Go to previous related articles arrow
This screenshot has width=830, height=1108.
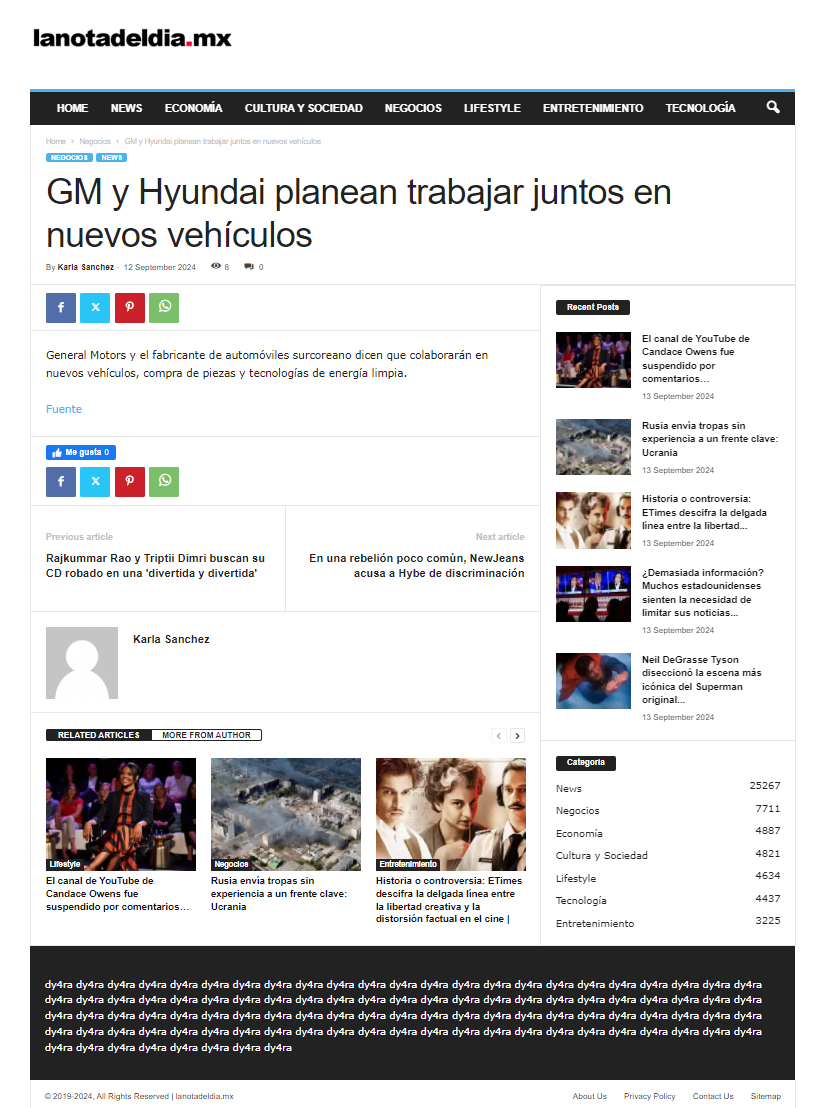(x=499, y=736)
